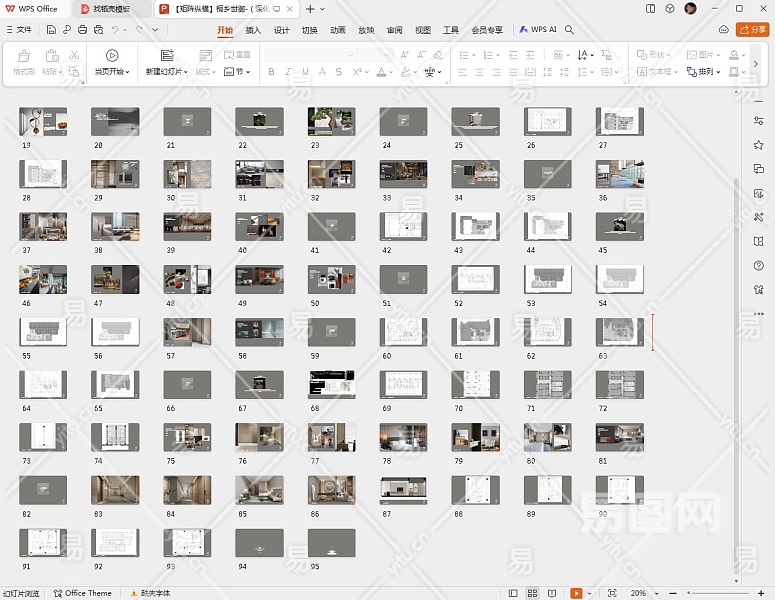This screenshot has width=775, height=600.
Task: Open the help icon in right sidebar
Action: coord(759,265)
